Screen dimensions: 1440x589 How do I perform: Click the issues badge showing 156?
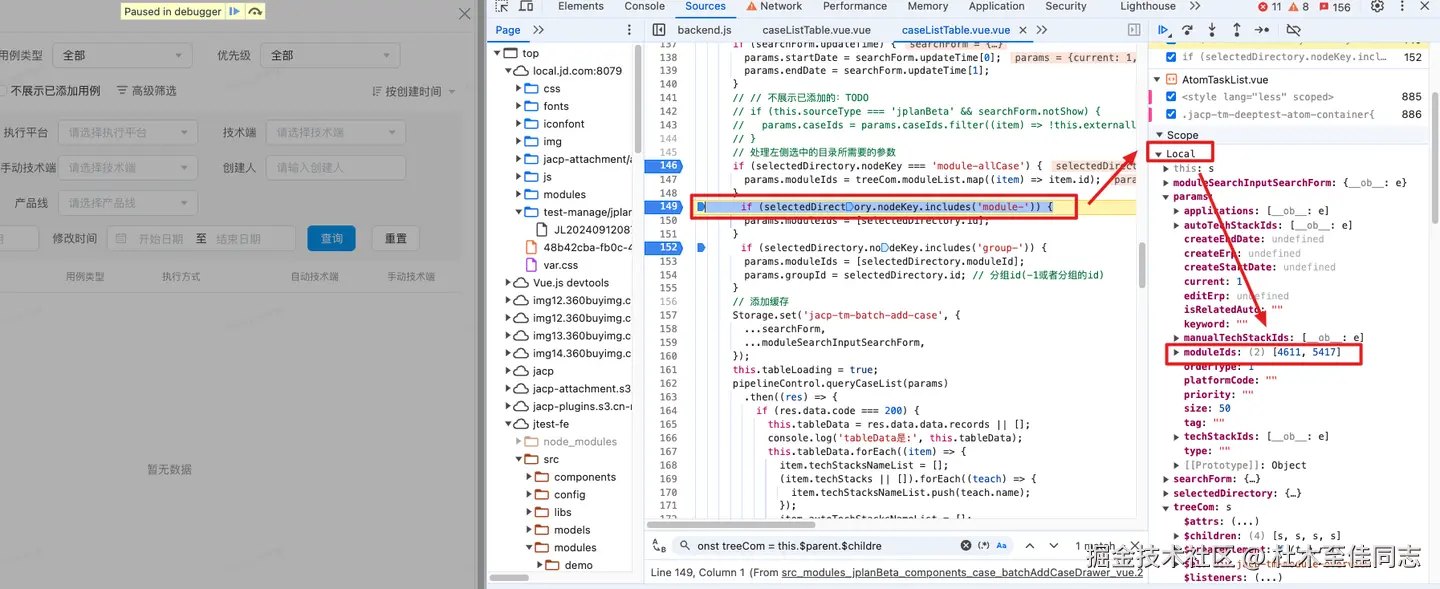coord(1334,6)
